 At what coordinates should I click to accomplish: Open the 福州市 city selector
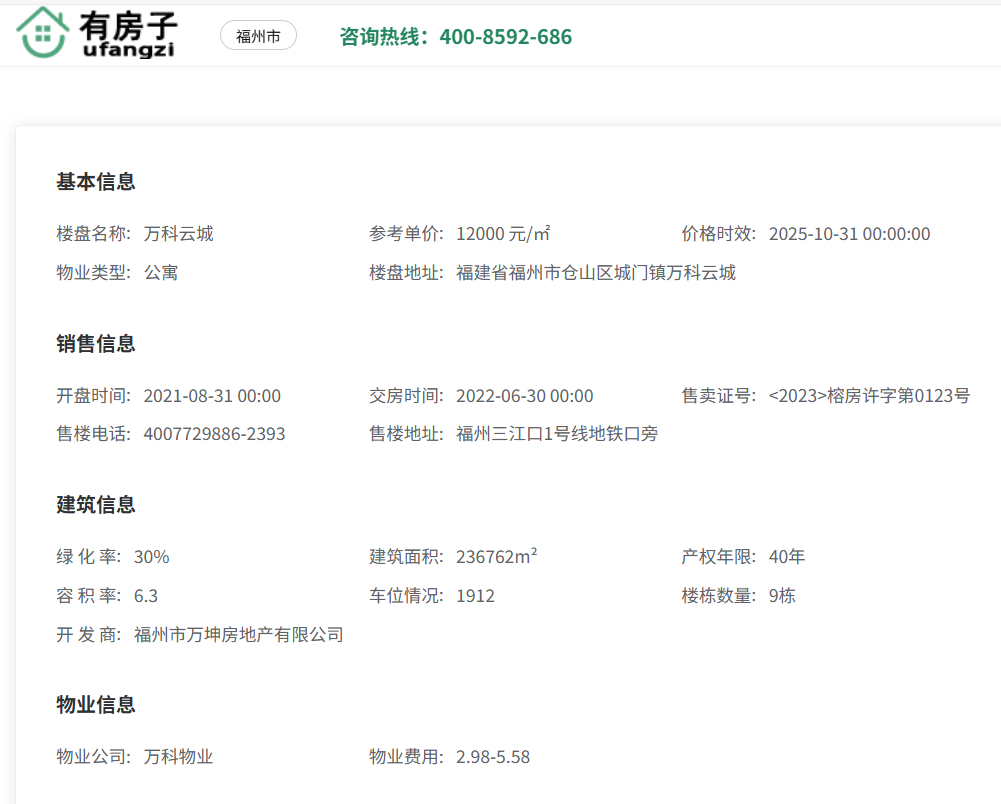coord(258,37)
